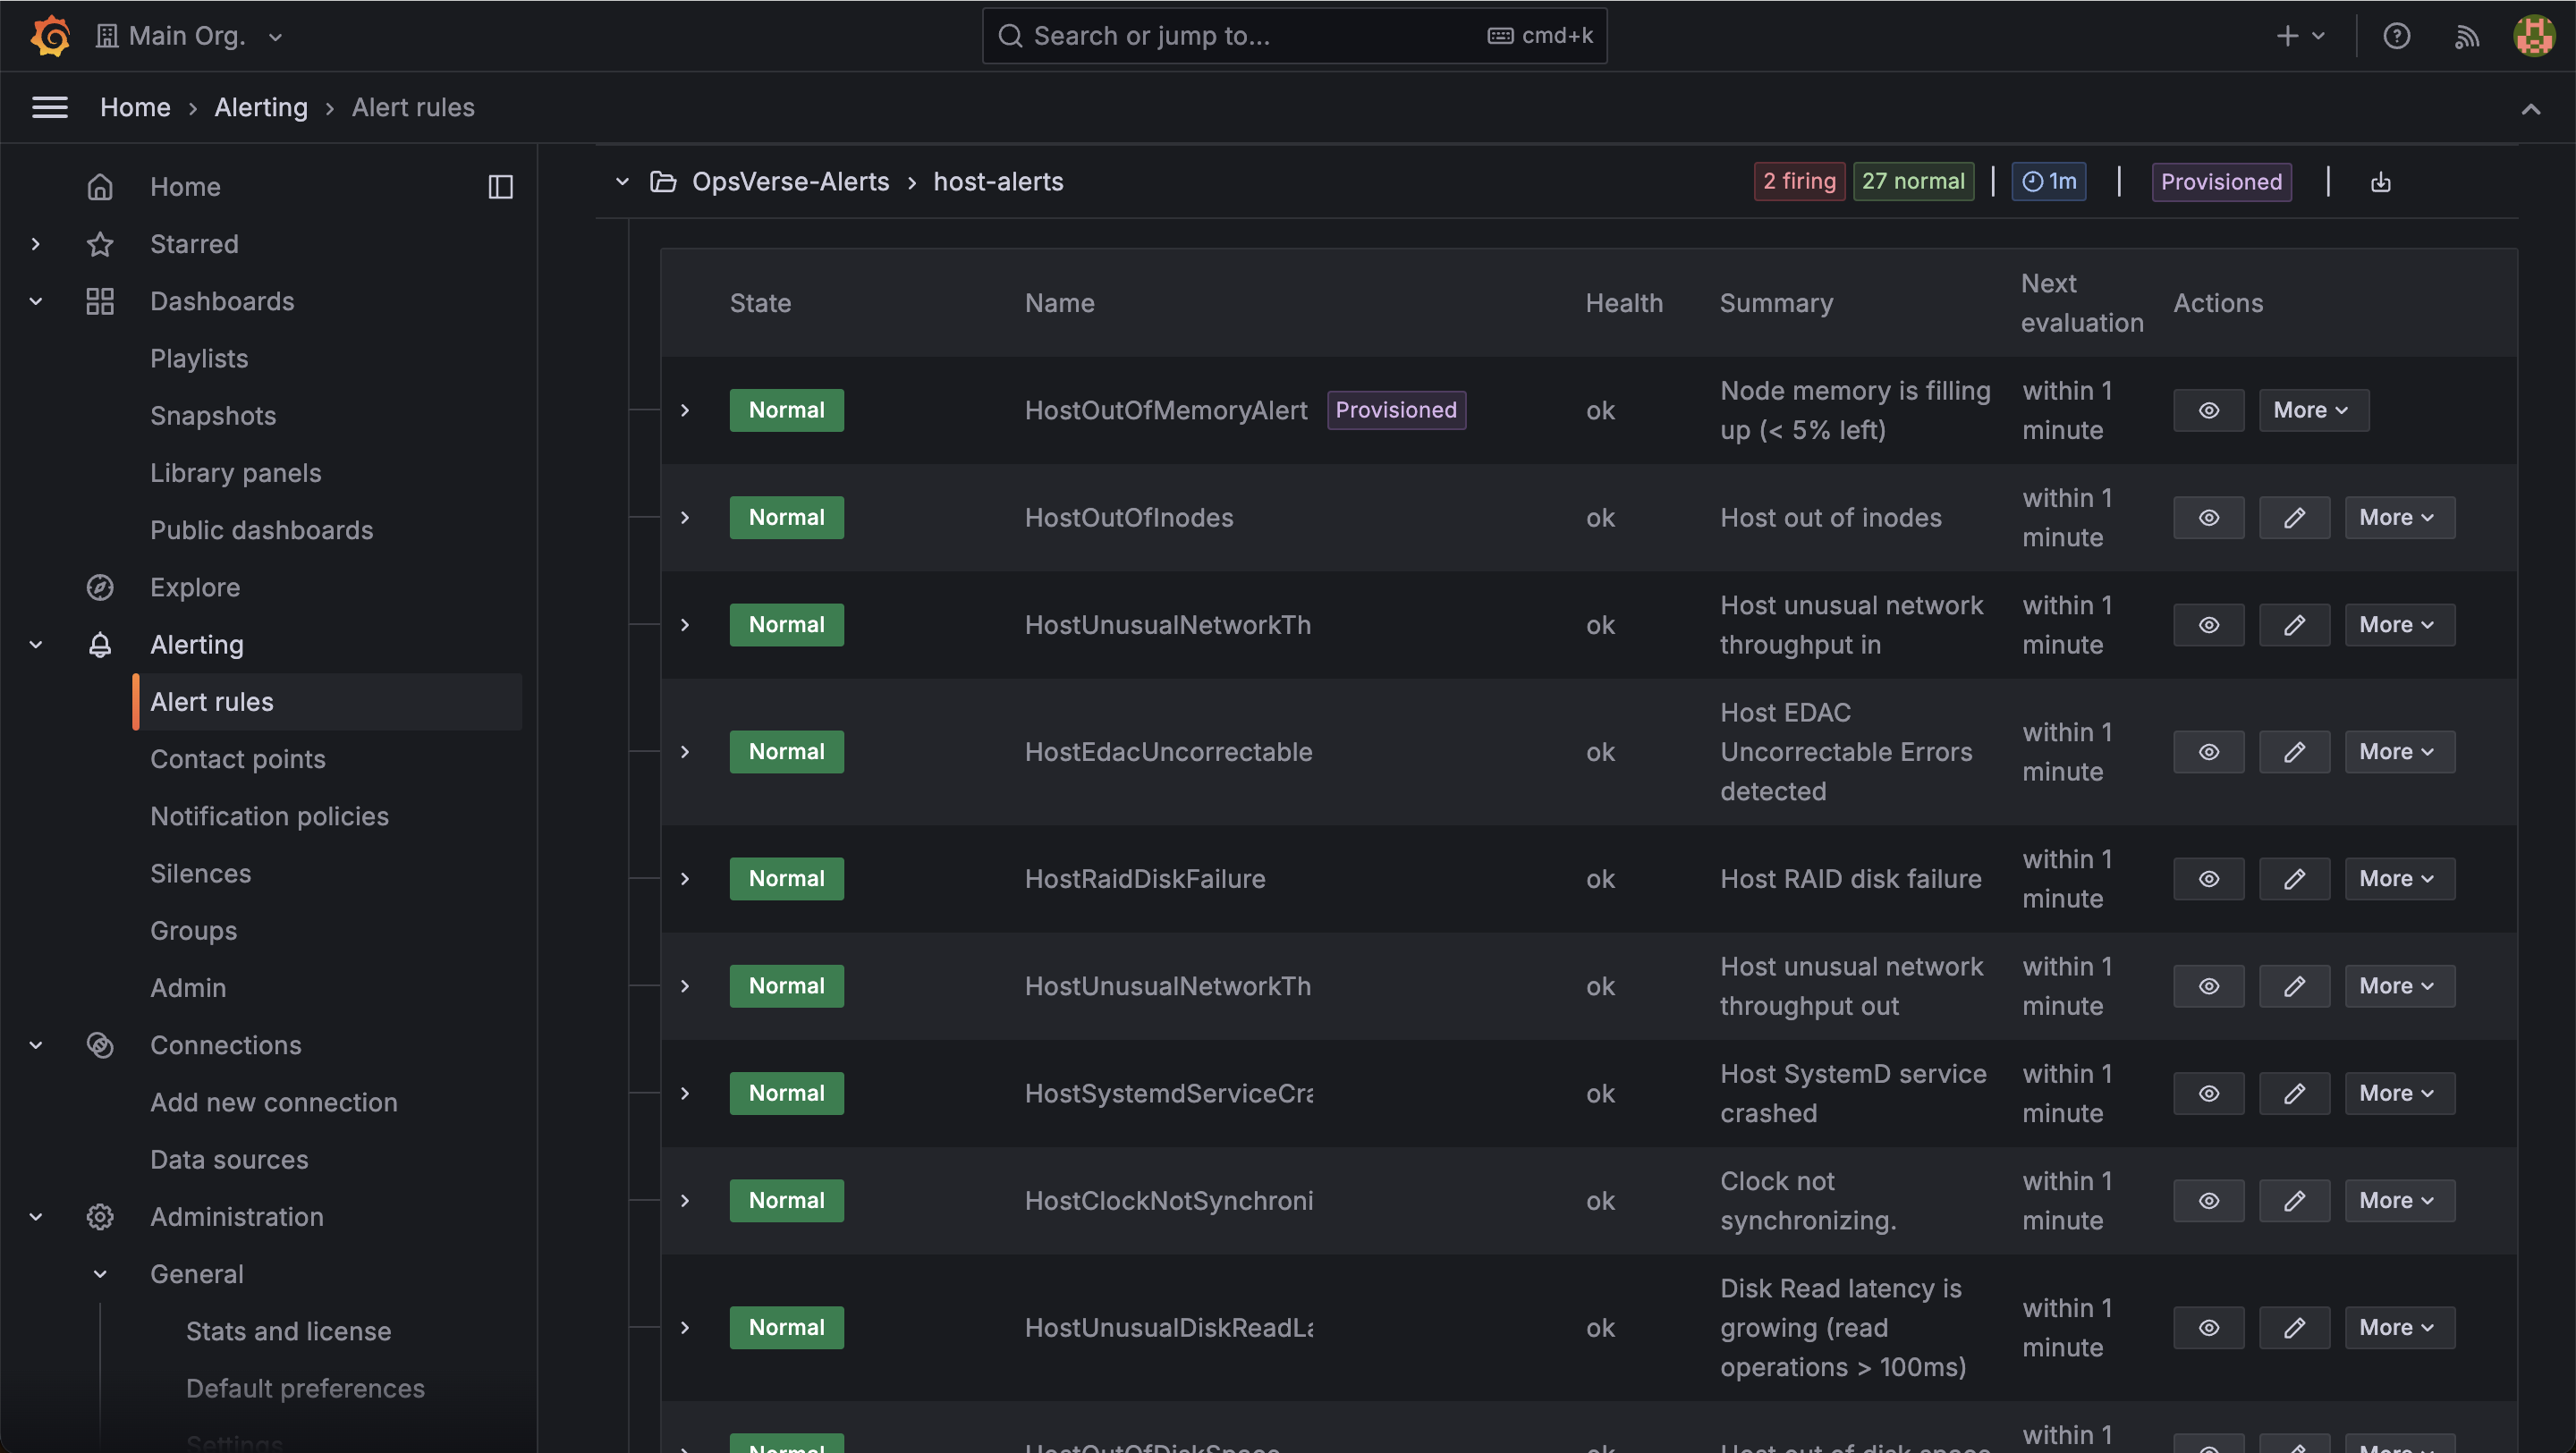
Task: Click the Explore compass icon
Action: (x=100, y=587)
